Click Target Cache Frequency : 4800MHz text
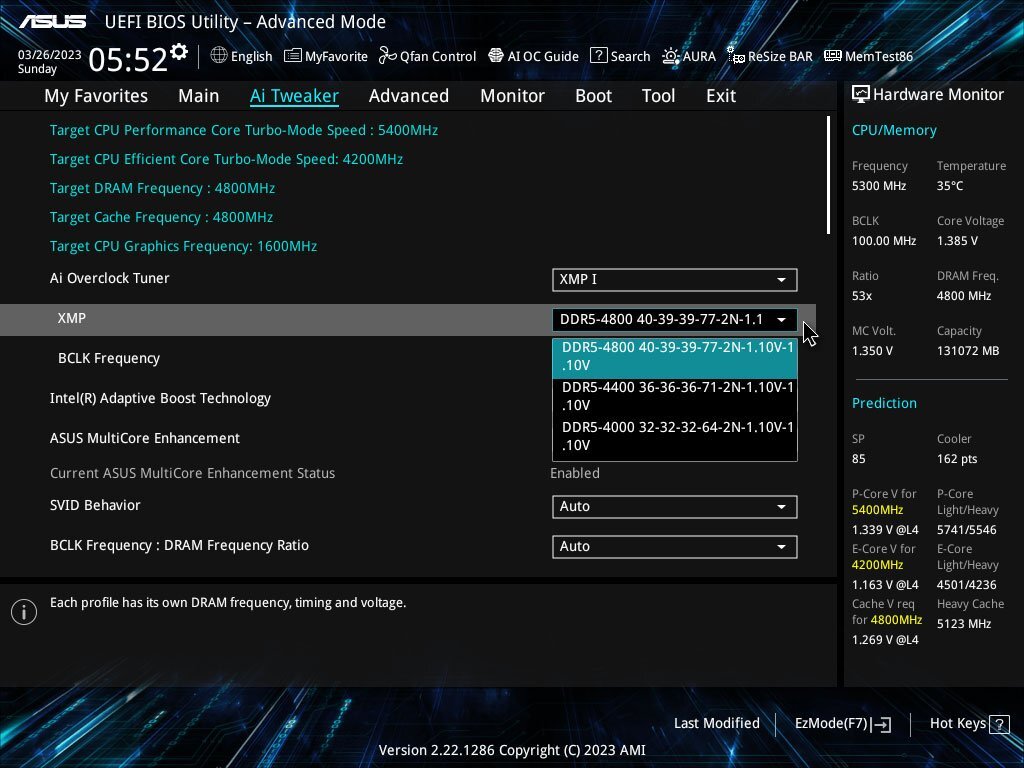Viewport: 1024px width, 768px height. click(161, 217)
